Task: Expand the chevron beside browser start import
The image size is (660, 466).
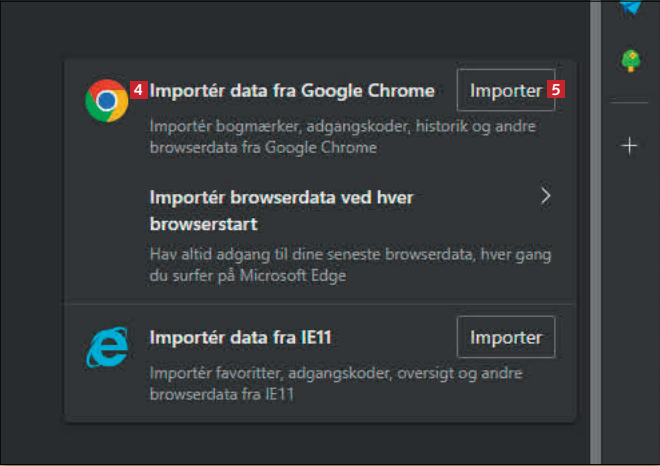Action: pos(545,196)
